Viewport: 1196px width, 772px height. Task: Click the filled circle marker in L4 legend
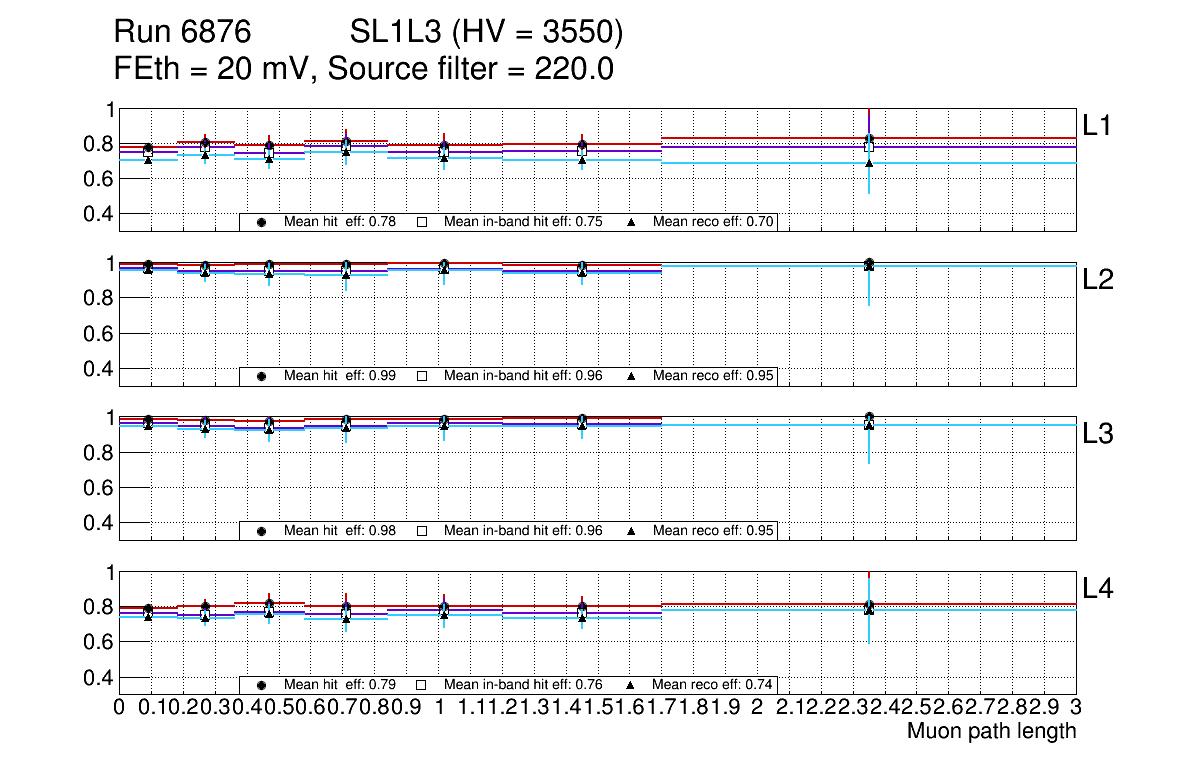pyautogui.click(x=261, y=685)
